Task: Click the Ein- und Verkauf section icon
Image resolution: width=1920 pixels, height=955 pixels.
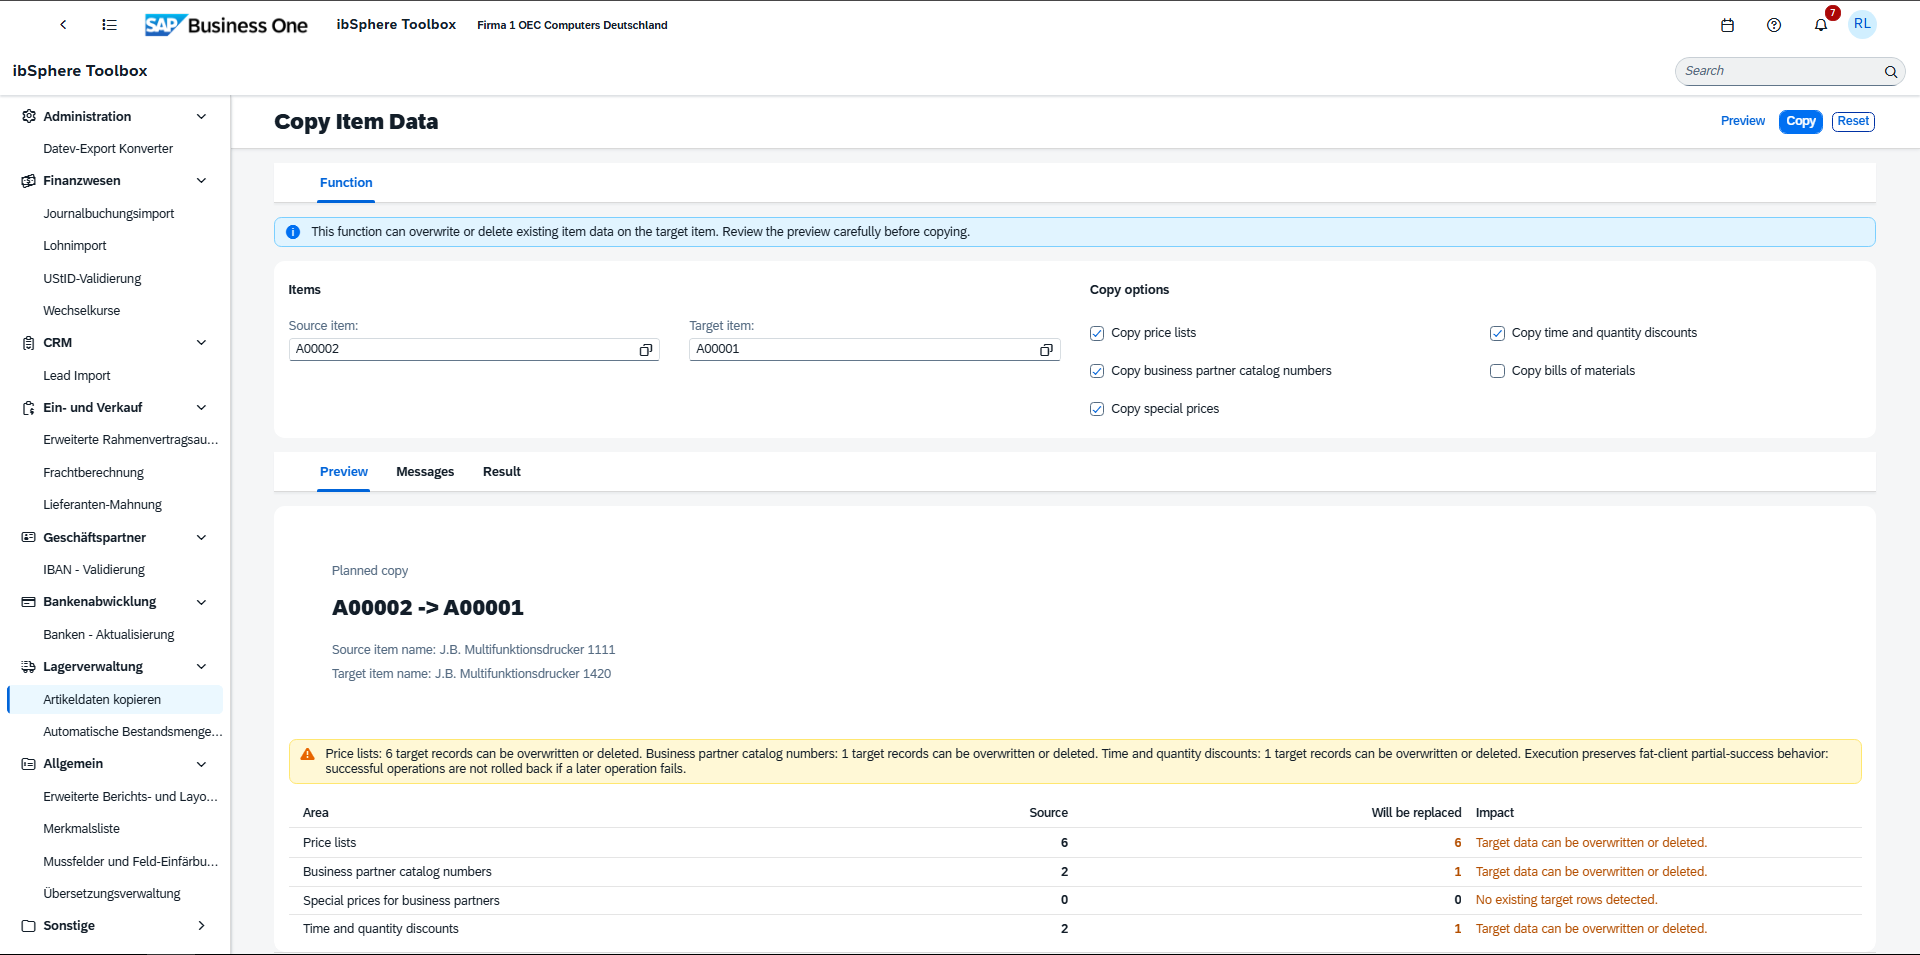Action: [28, 408]
